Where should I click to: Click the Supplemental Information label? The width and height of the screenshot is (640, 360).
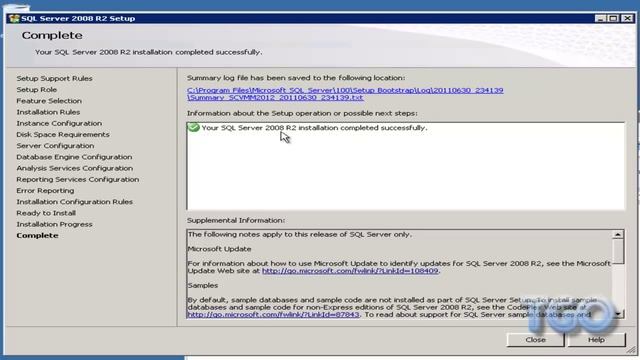(x=236, y=220)
